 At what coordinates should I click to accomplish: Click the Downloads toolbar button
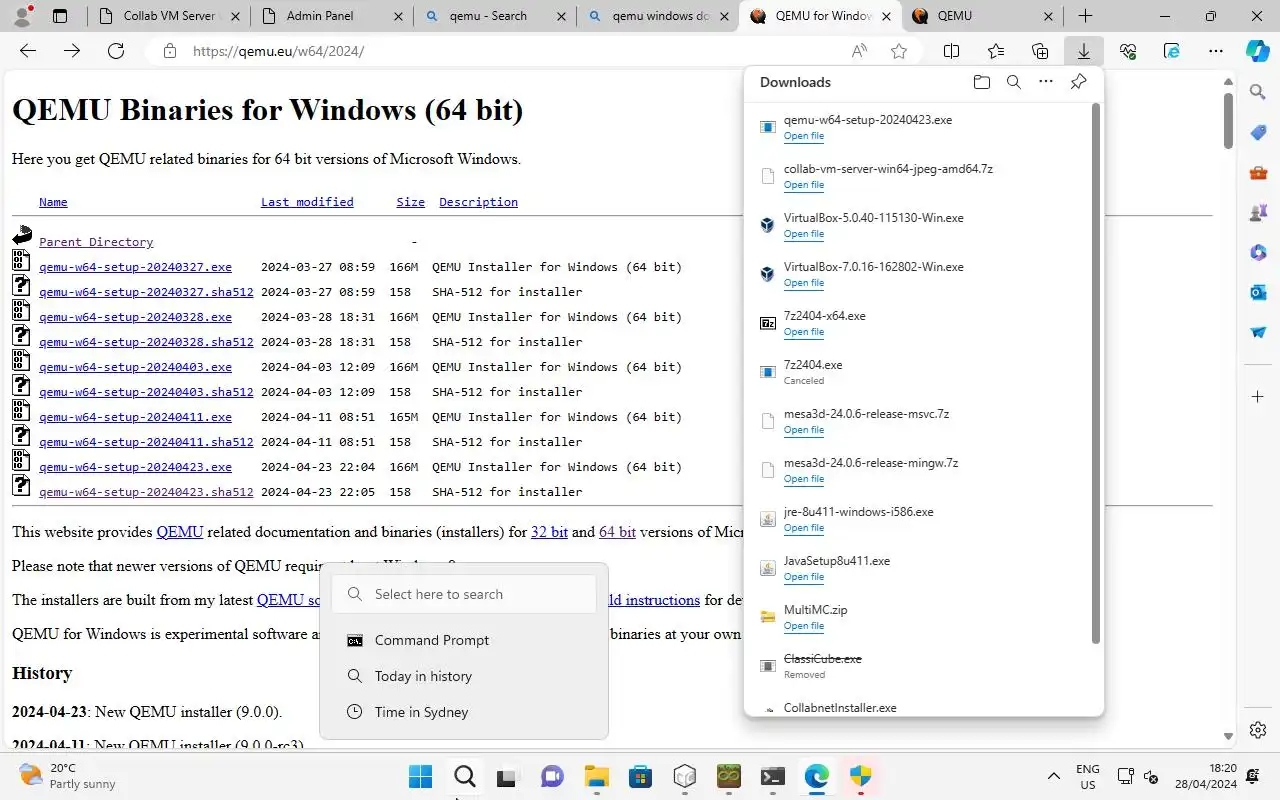(1083, 51)
